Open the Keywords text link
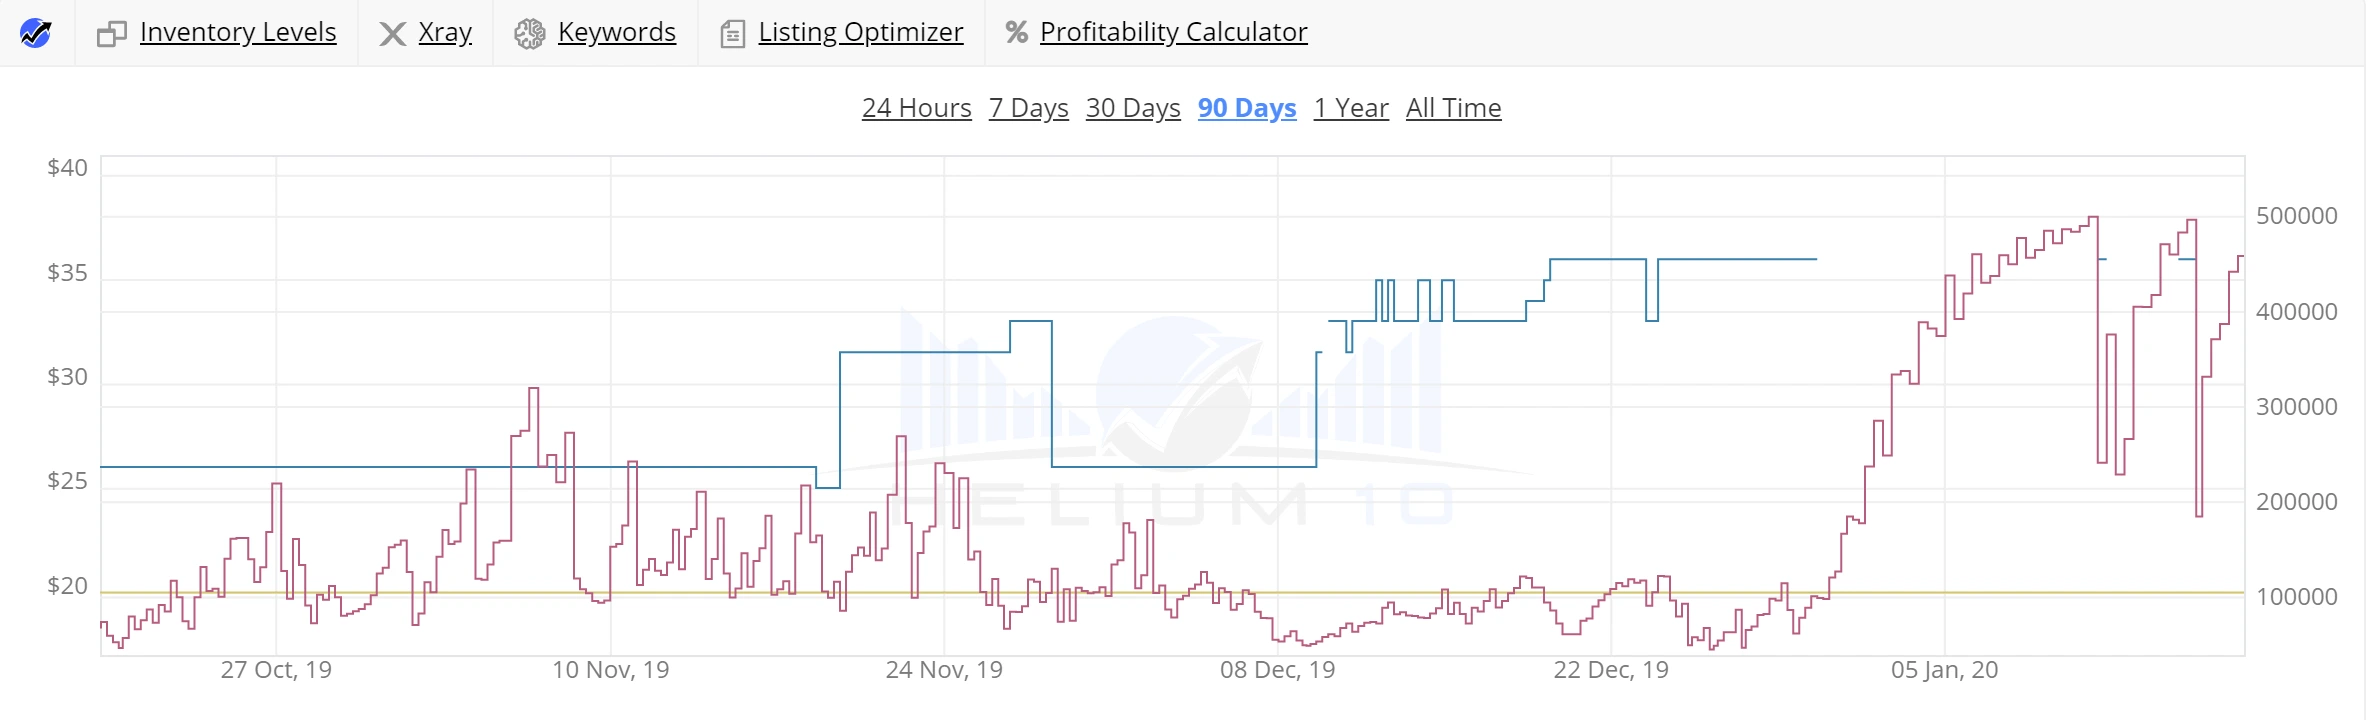The height and width of the screenshot is (720, 2373). (x=617, y=32)
